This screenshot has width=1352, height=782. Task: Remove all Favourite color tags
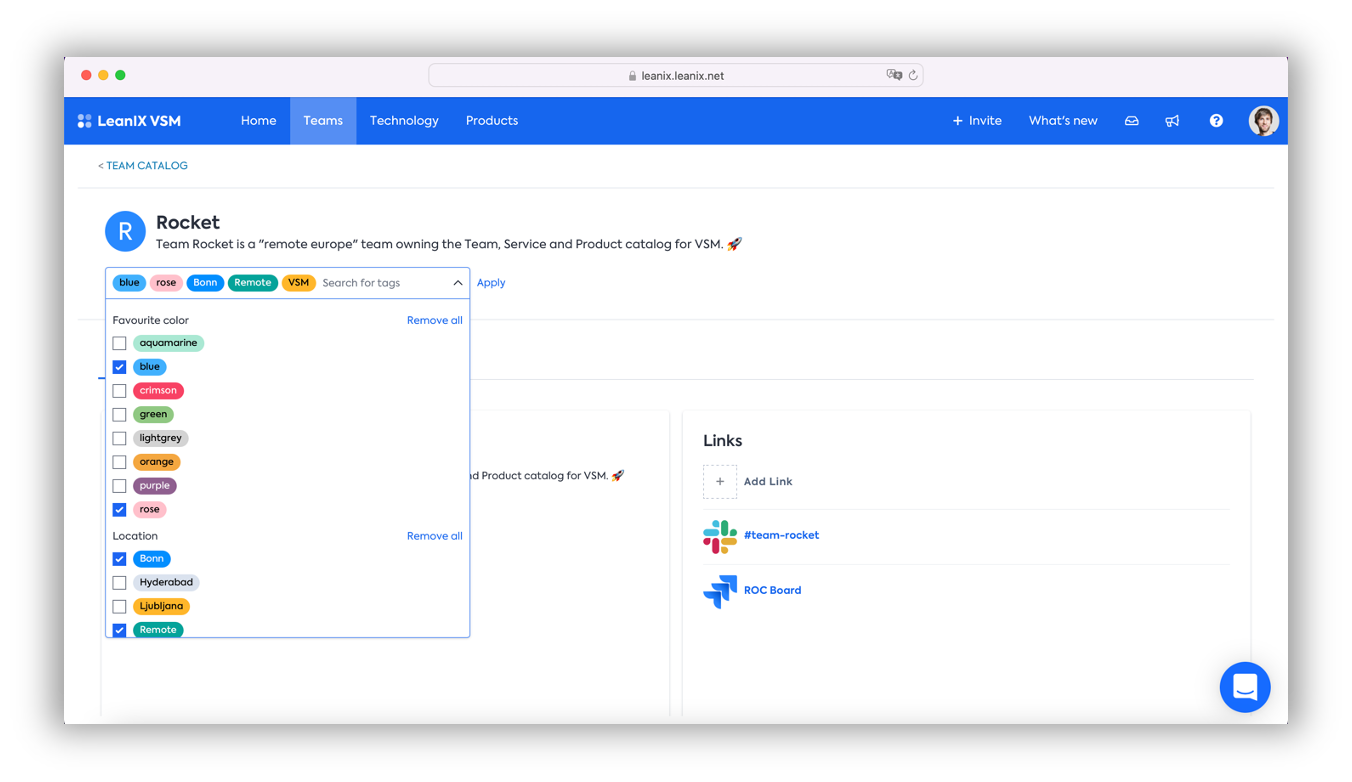(435, 321)
